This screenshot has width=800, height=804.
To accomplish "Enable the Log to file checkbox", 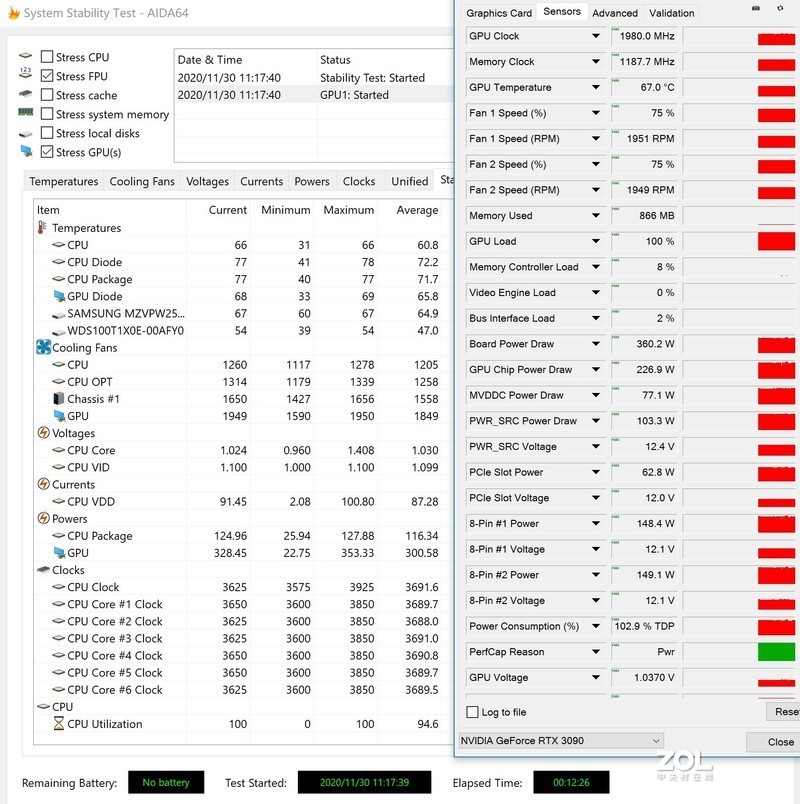I will coord(472,712).
